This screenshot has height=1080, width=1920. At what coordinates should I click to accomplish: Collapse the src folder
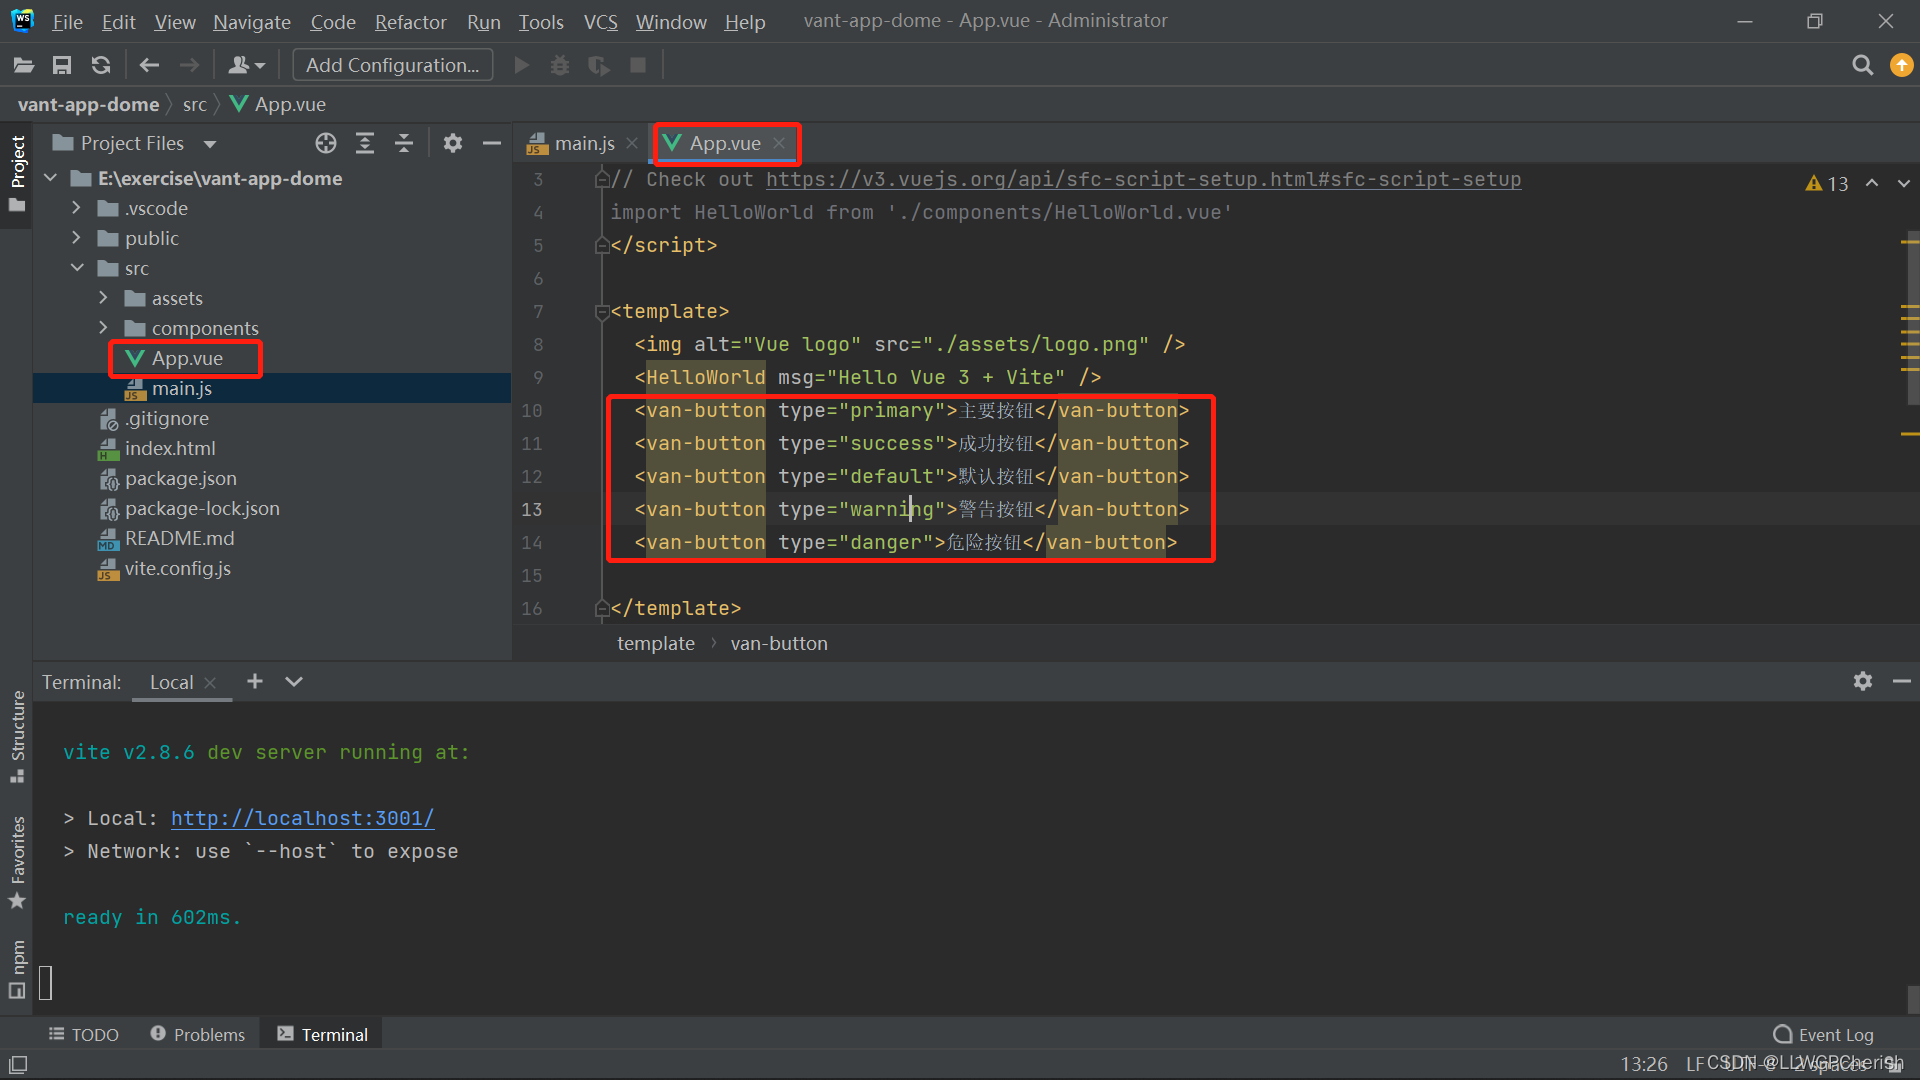(77, 267)
